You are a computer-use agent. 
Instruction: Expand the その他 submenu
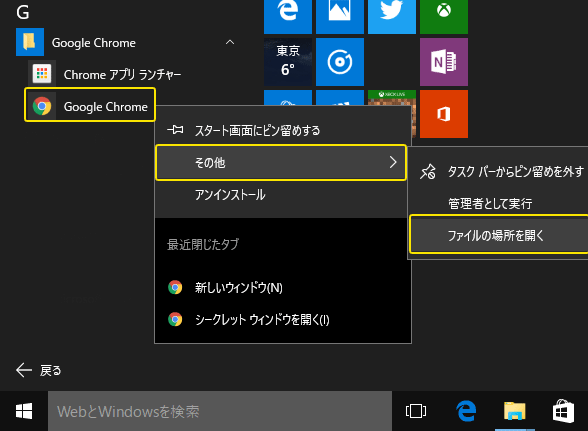pos(281,162)
